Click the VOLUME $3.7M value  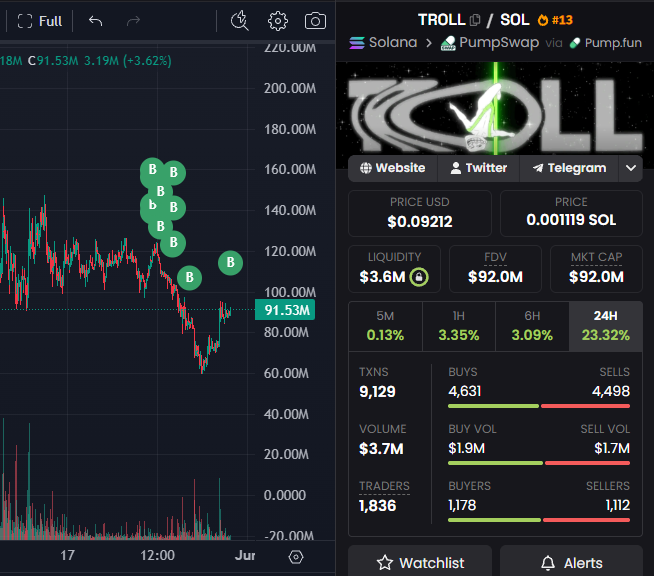pyautogui.click(x=381, y=449)
